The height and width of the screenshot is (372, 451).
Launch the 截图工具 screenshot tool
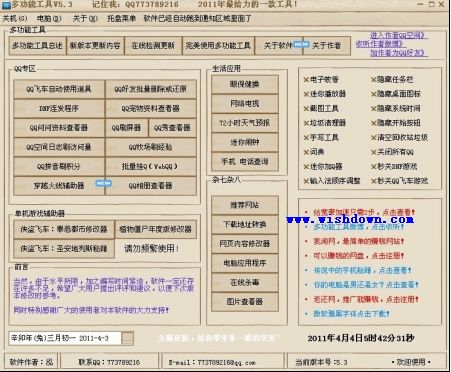(321, 108)
